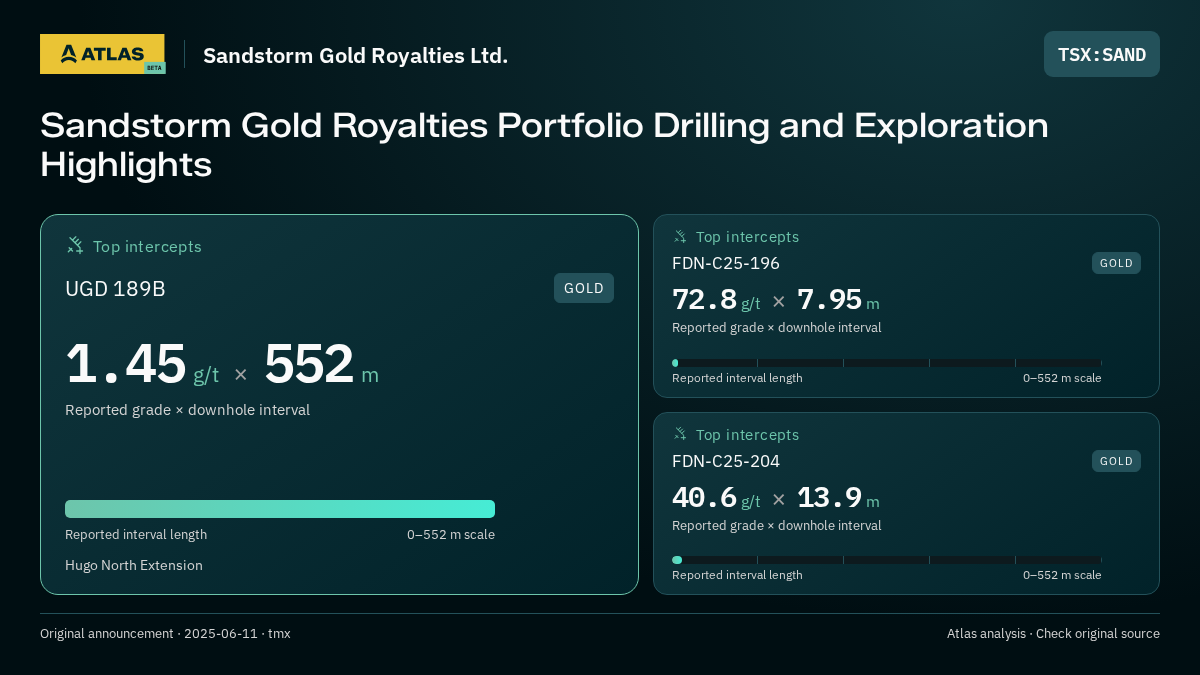Click the TSX:SAND ticker badge
Screen dimensions: 1200x675
point(1102,54)
